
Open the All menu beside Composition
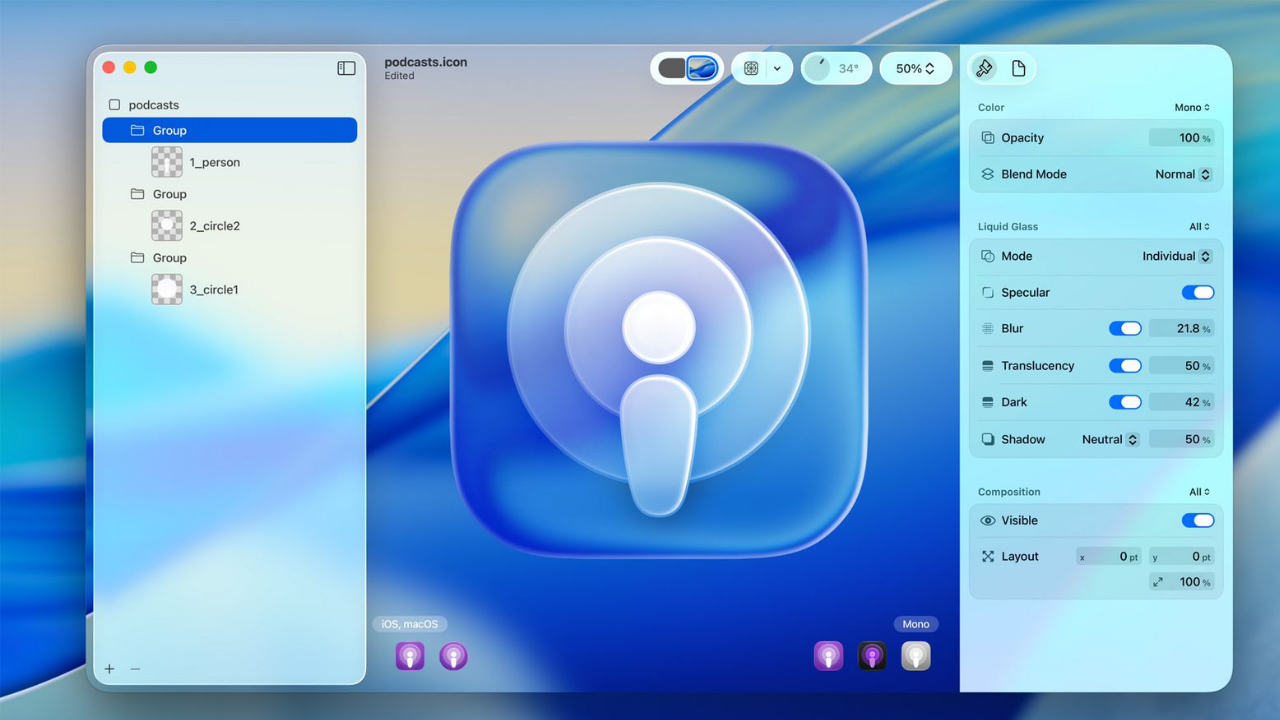tap(1199, 492)
